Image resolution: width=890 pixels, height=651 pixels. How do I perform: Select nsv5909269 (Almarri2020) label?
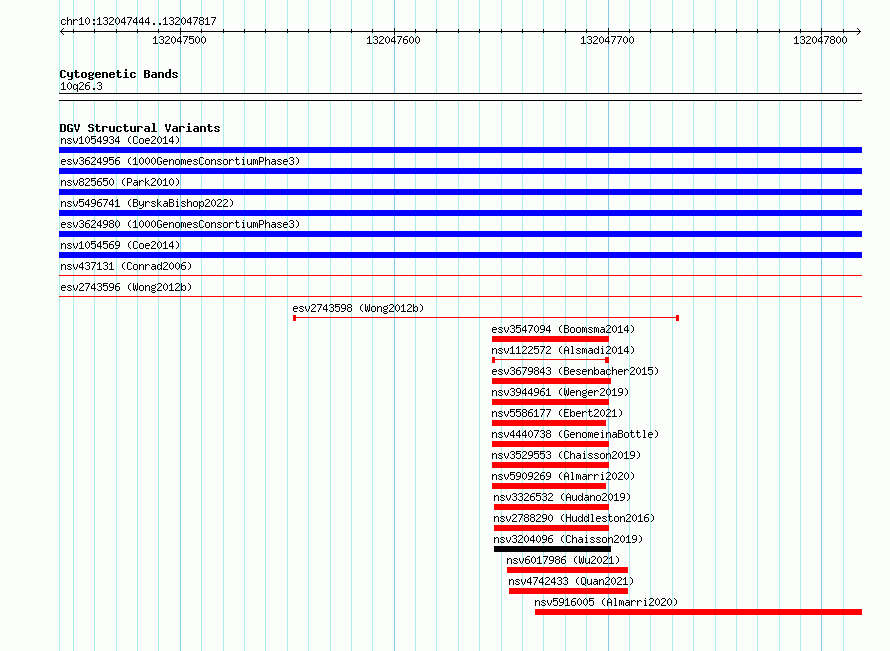click(563, 476)
